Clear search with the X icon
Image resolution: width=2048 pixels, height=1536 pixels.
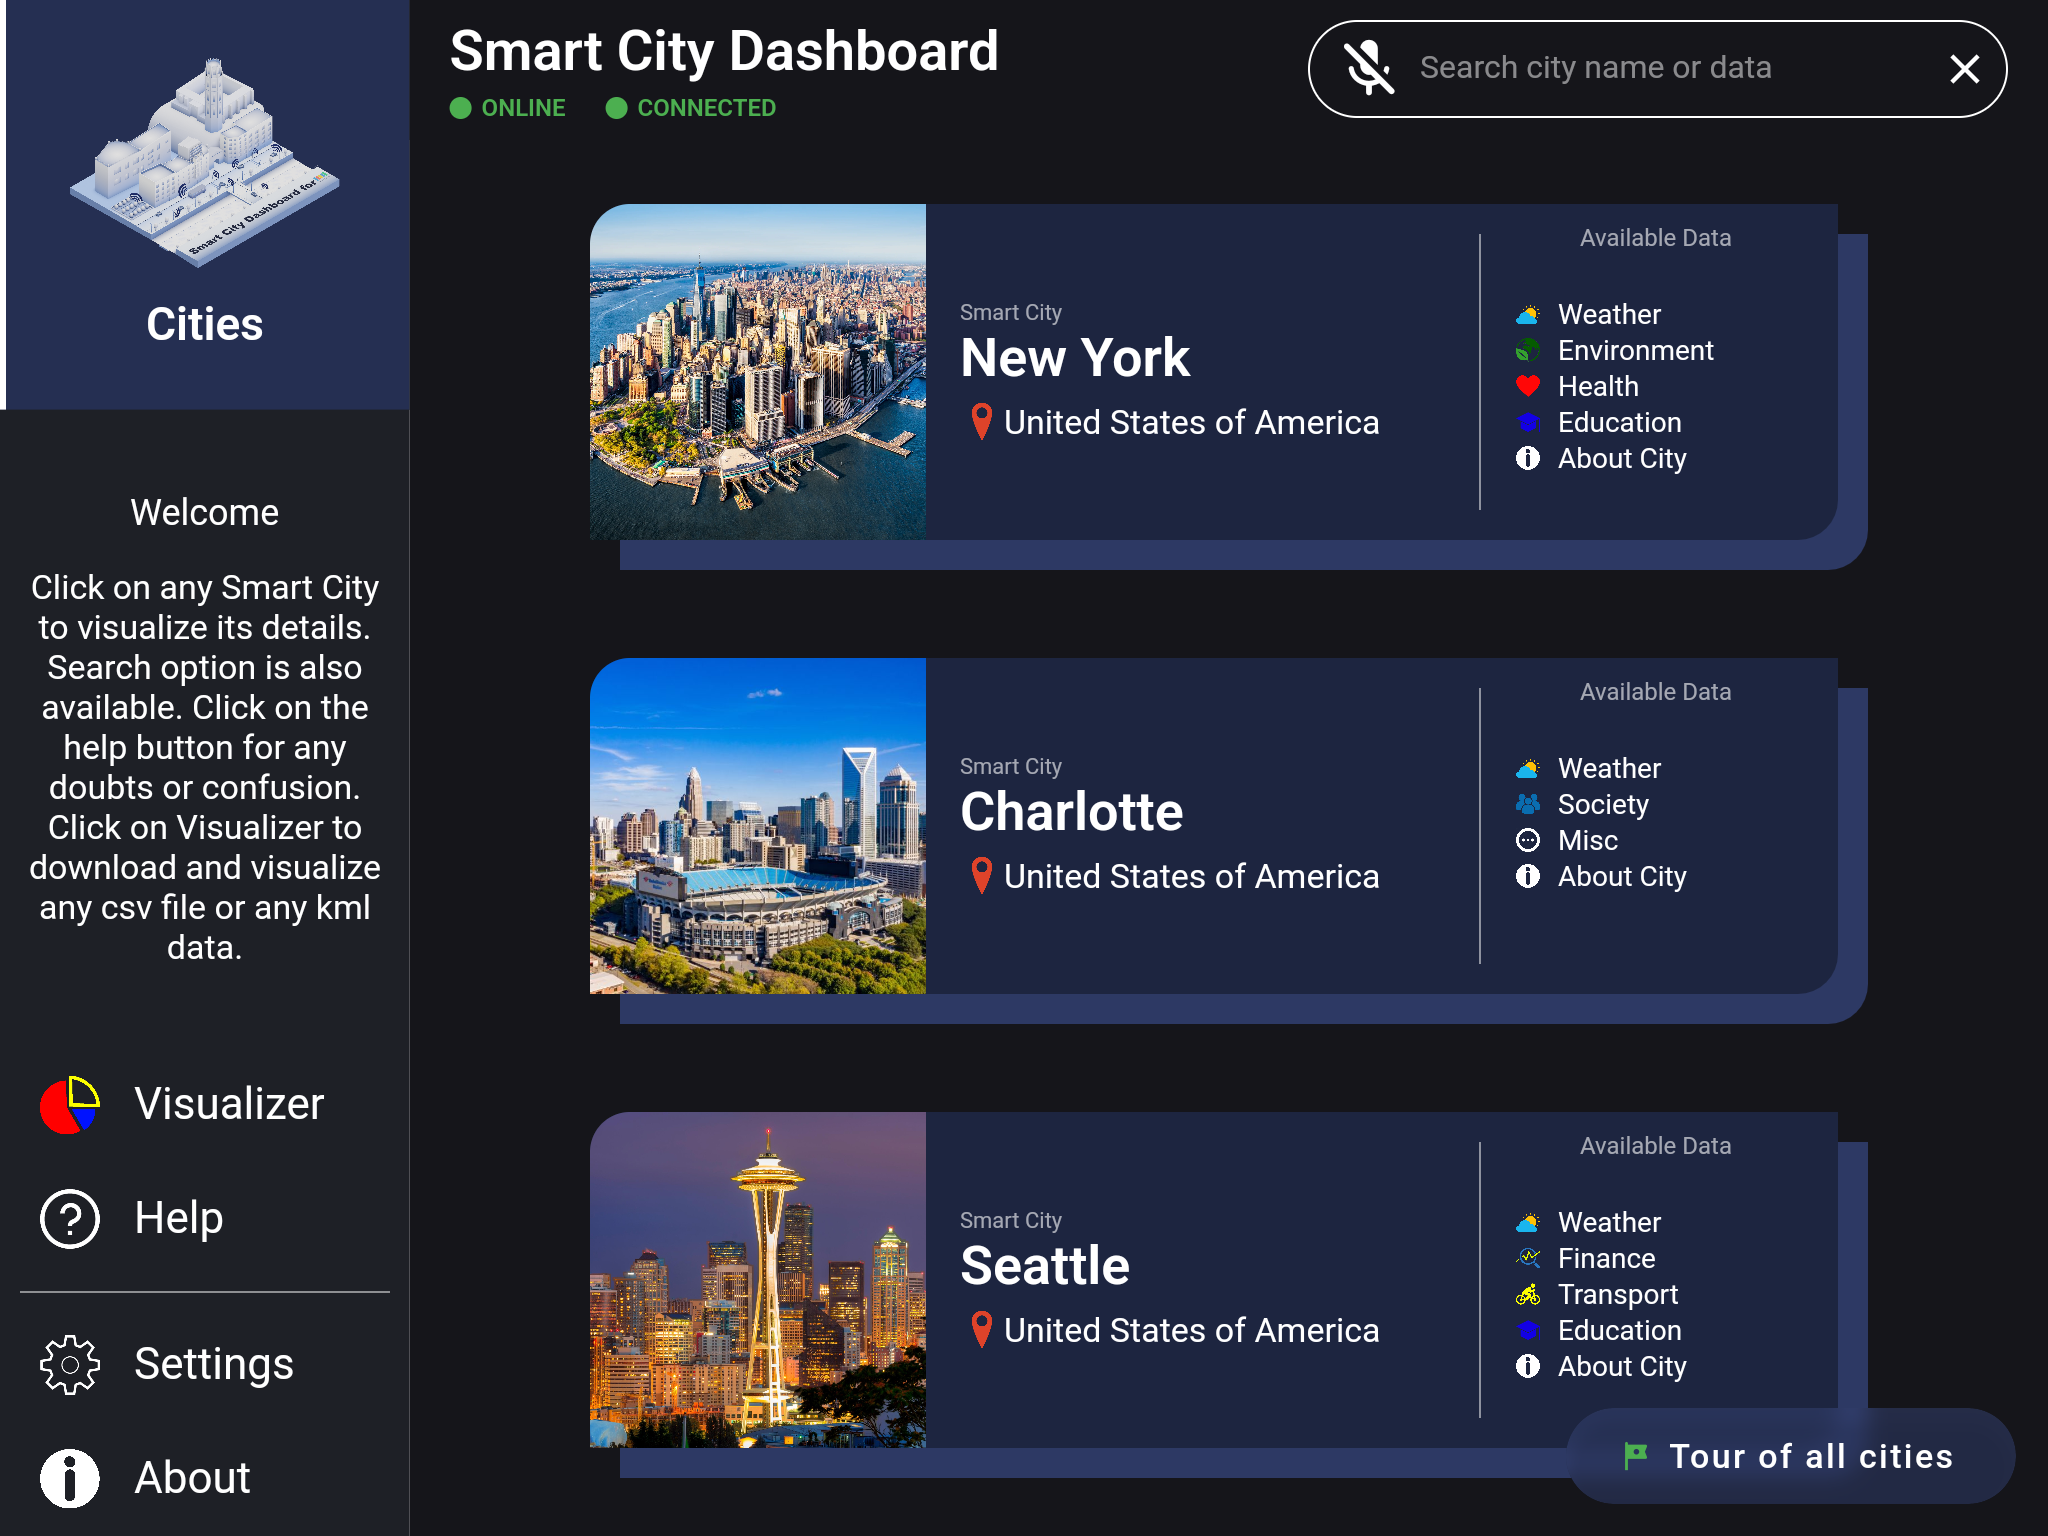1964,69
